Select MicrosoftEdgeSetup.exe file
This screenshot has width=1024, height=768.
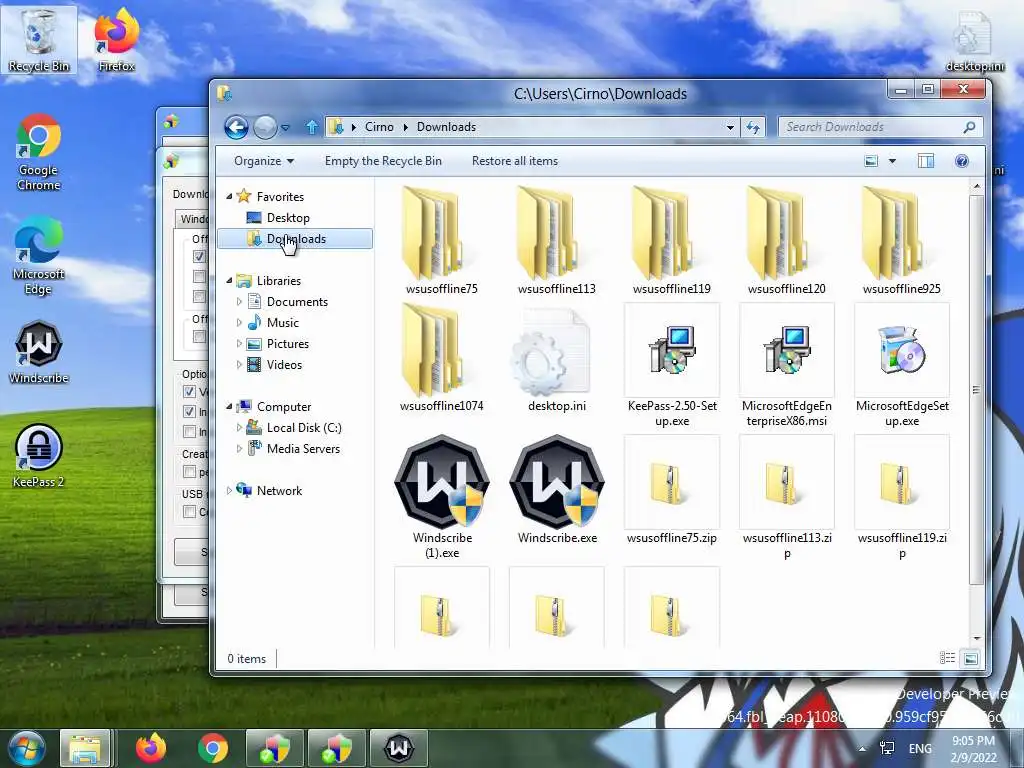point(901,364)
